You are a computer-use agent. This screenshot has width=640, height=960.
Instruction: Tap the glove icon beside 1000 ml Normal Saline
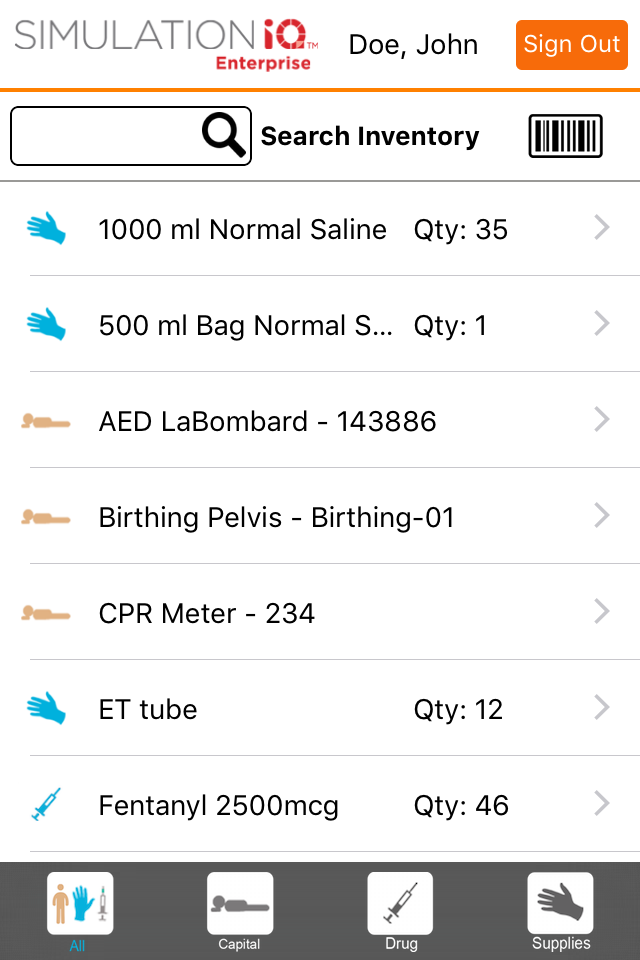pyautogui.click(x=47, y=228)
